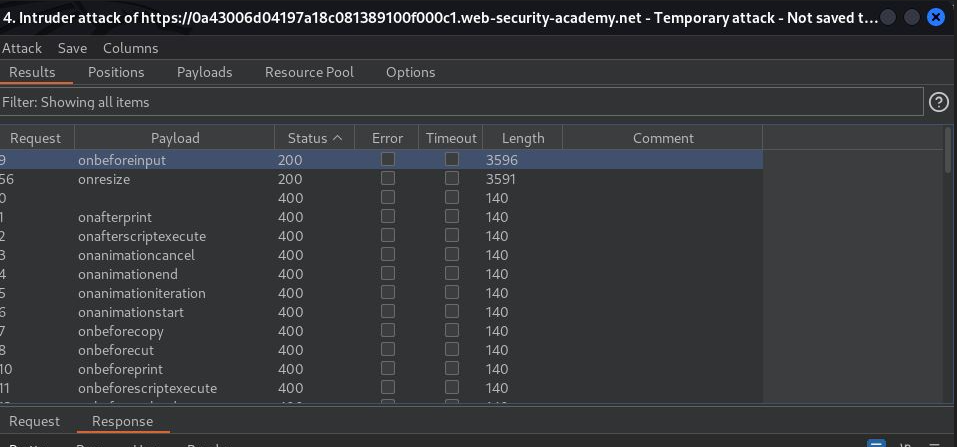This screenshot has width=957, height=447.
Task: Sort results by Length column header
Action: [x=523, y=138]
